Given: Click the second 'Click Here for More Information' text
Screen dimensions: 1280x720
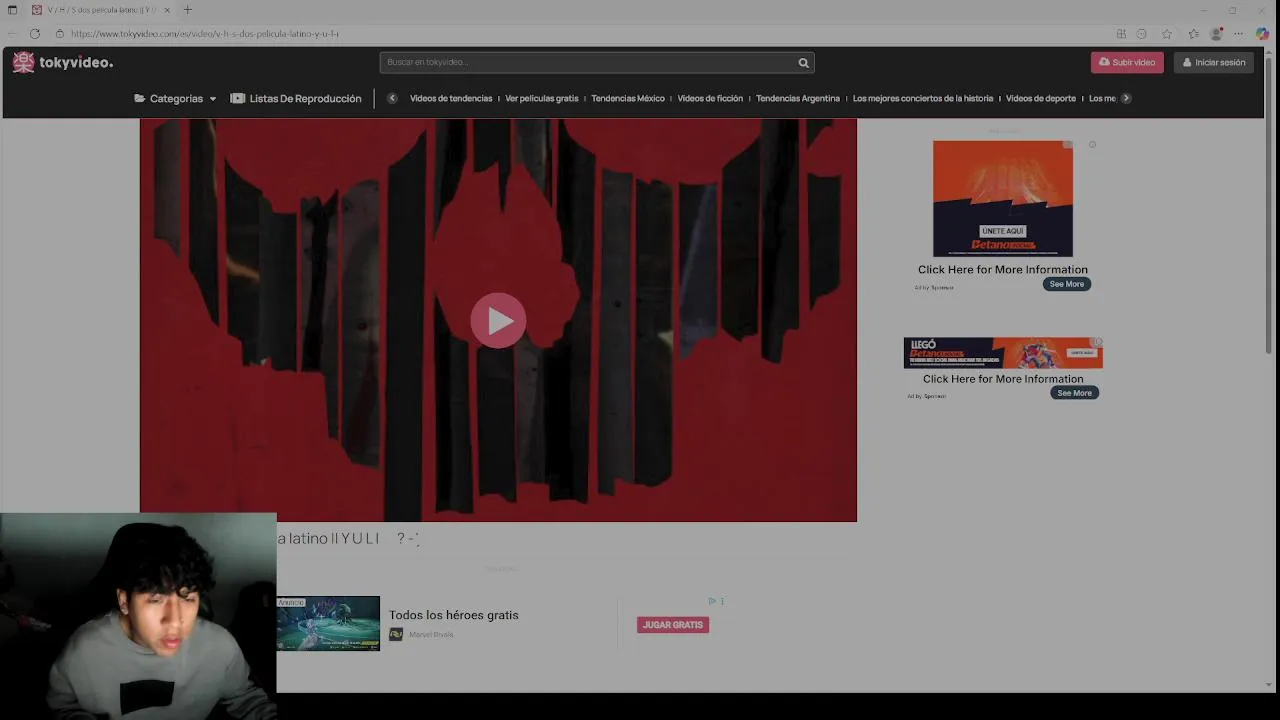Looking at the screenshot, I should coord(1003,379).
